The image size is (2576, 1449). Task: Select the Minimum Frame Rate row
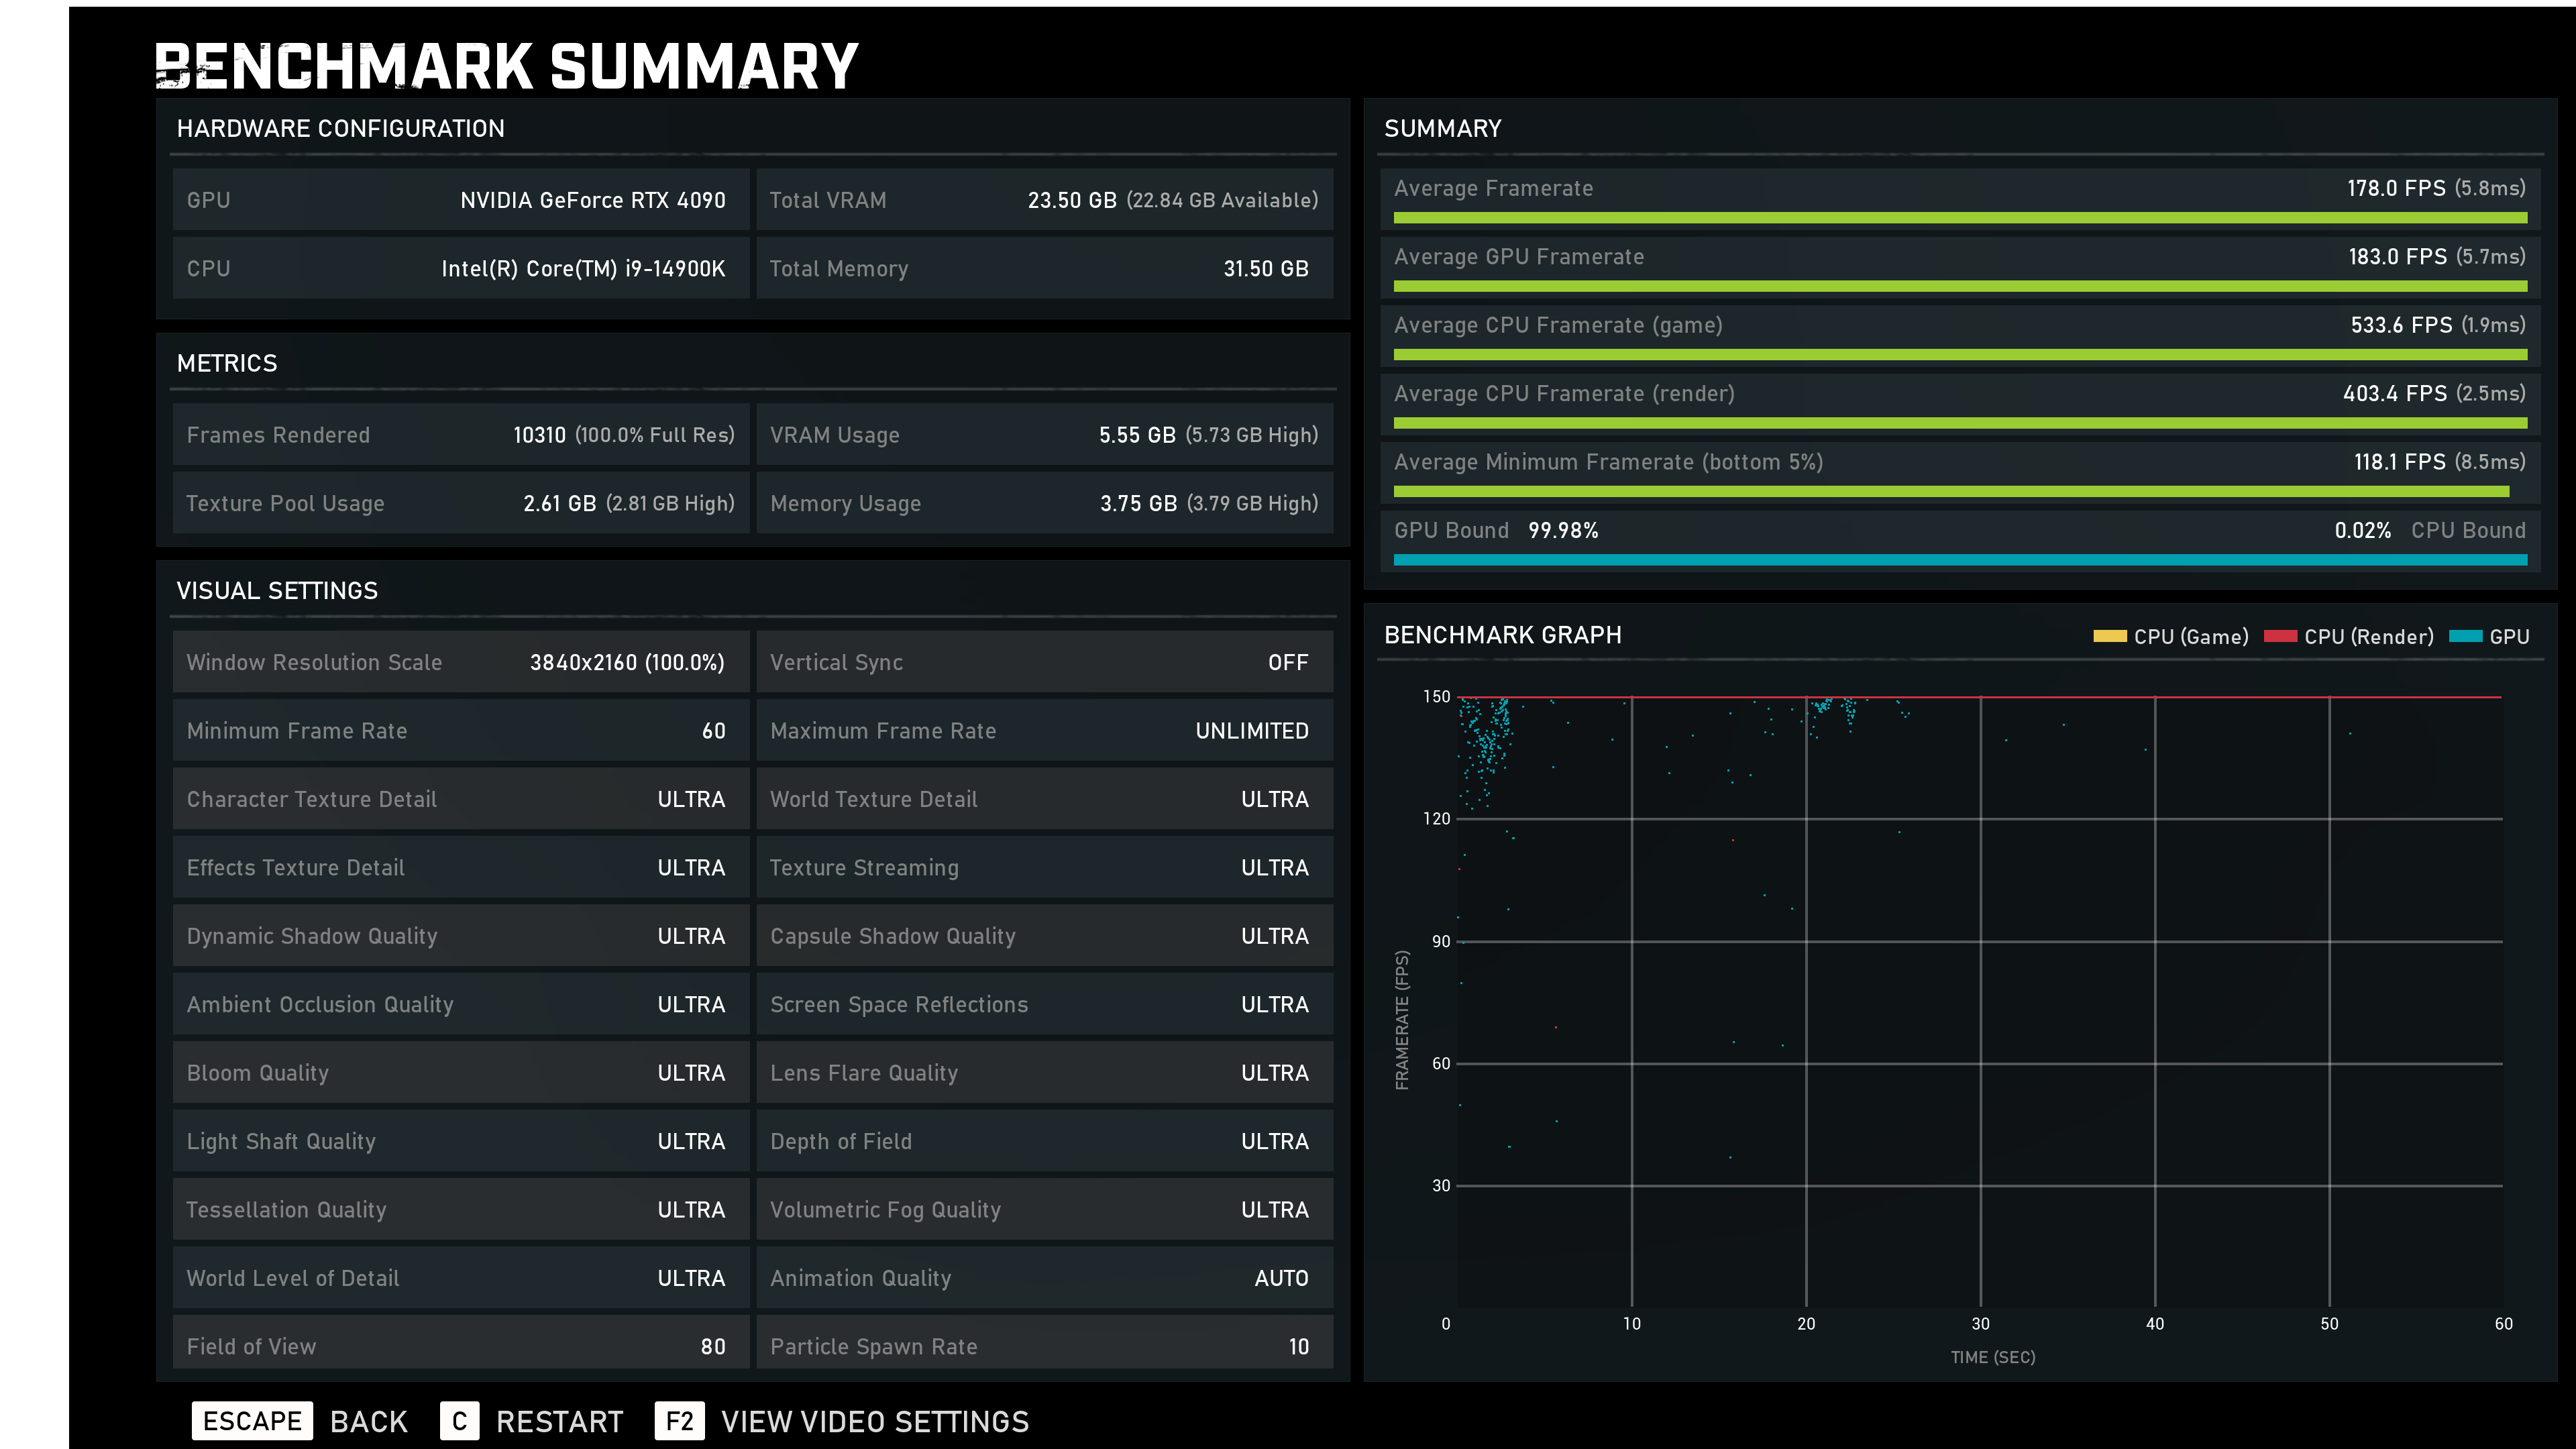tap(461, 731)
